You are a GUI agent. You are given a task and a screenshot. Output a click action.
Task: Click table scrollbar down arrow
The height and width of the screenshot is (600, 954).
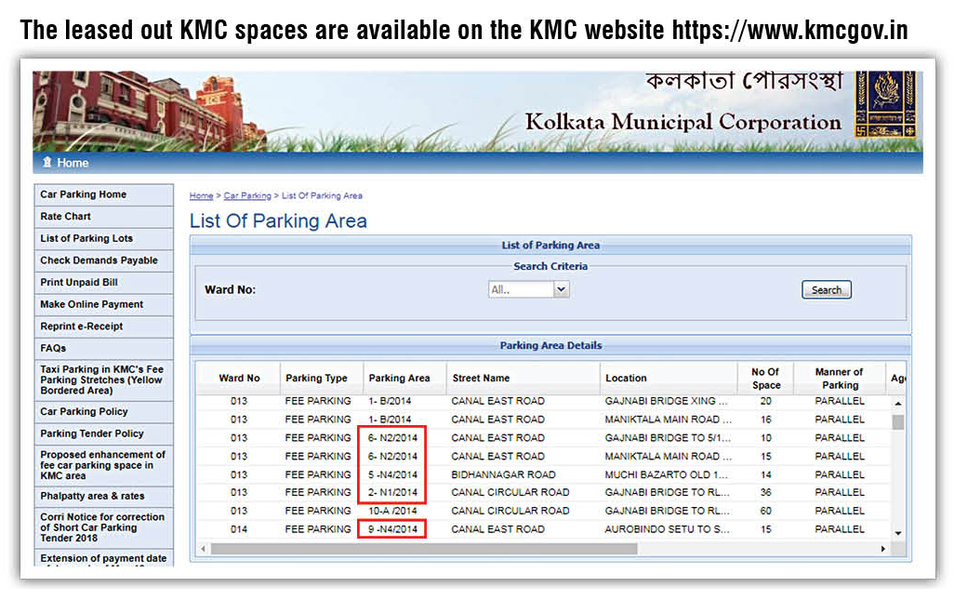tap(897, 533)
